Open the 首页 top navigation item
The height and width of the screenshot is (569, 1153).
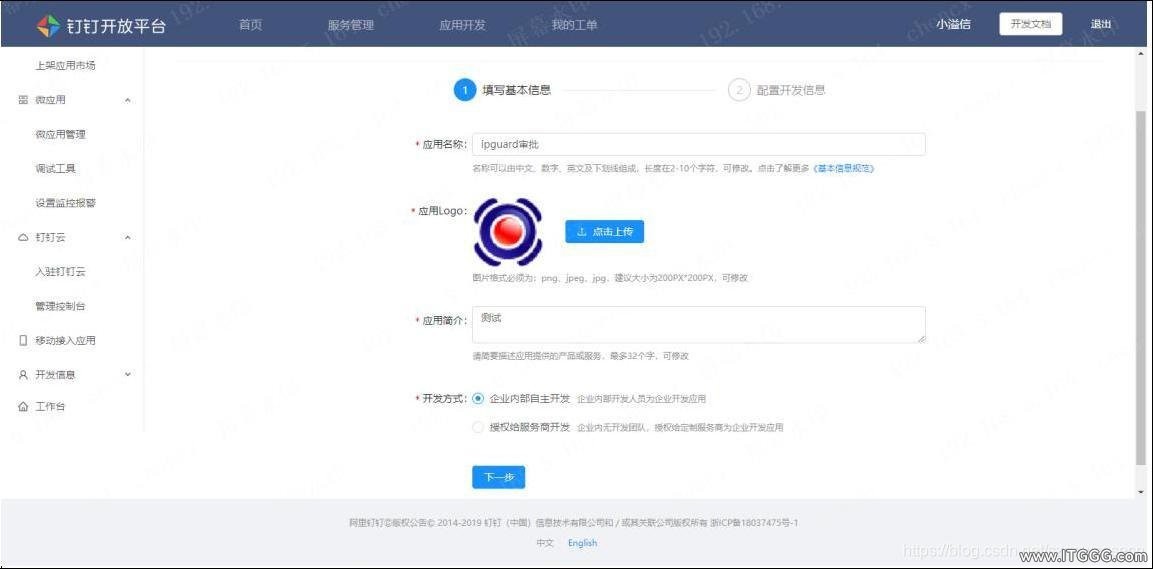pyautogui.click(x=251, y=24)
